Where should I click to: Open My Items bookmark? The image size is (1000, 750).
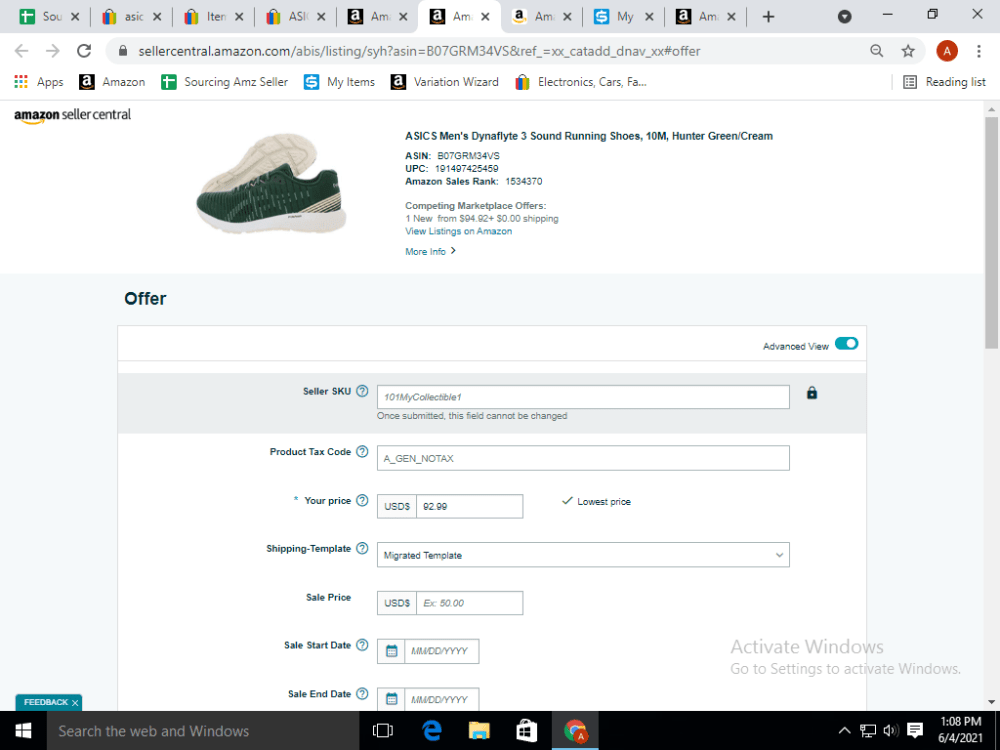tap(339, 82)
